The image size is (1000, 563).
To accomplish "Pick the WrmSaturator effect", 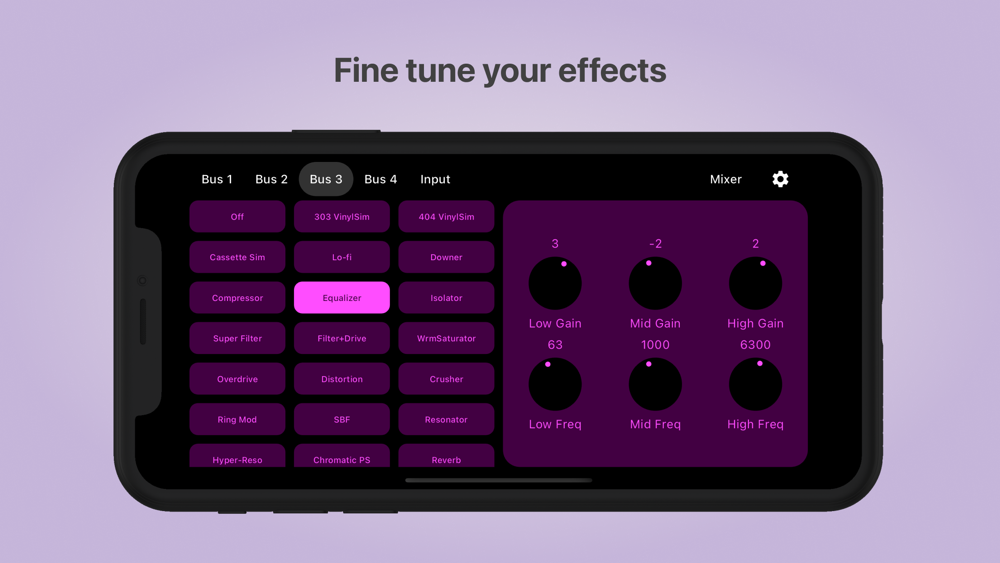I will pyautogui.click(x=446, y=339).
